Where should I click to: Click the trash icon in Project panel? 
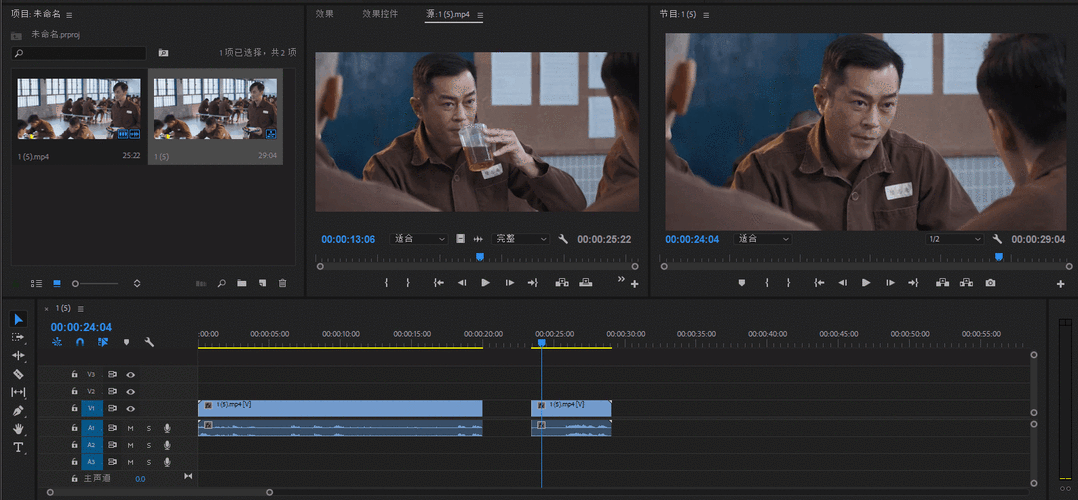(x=282, y=283)
